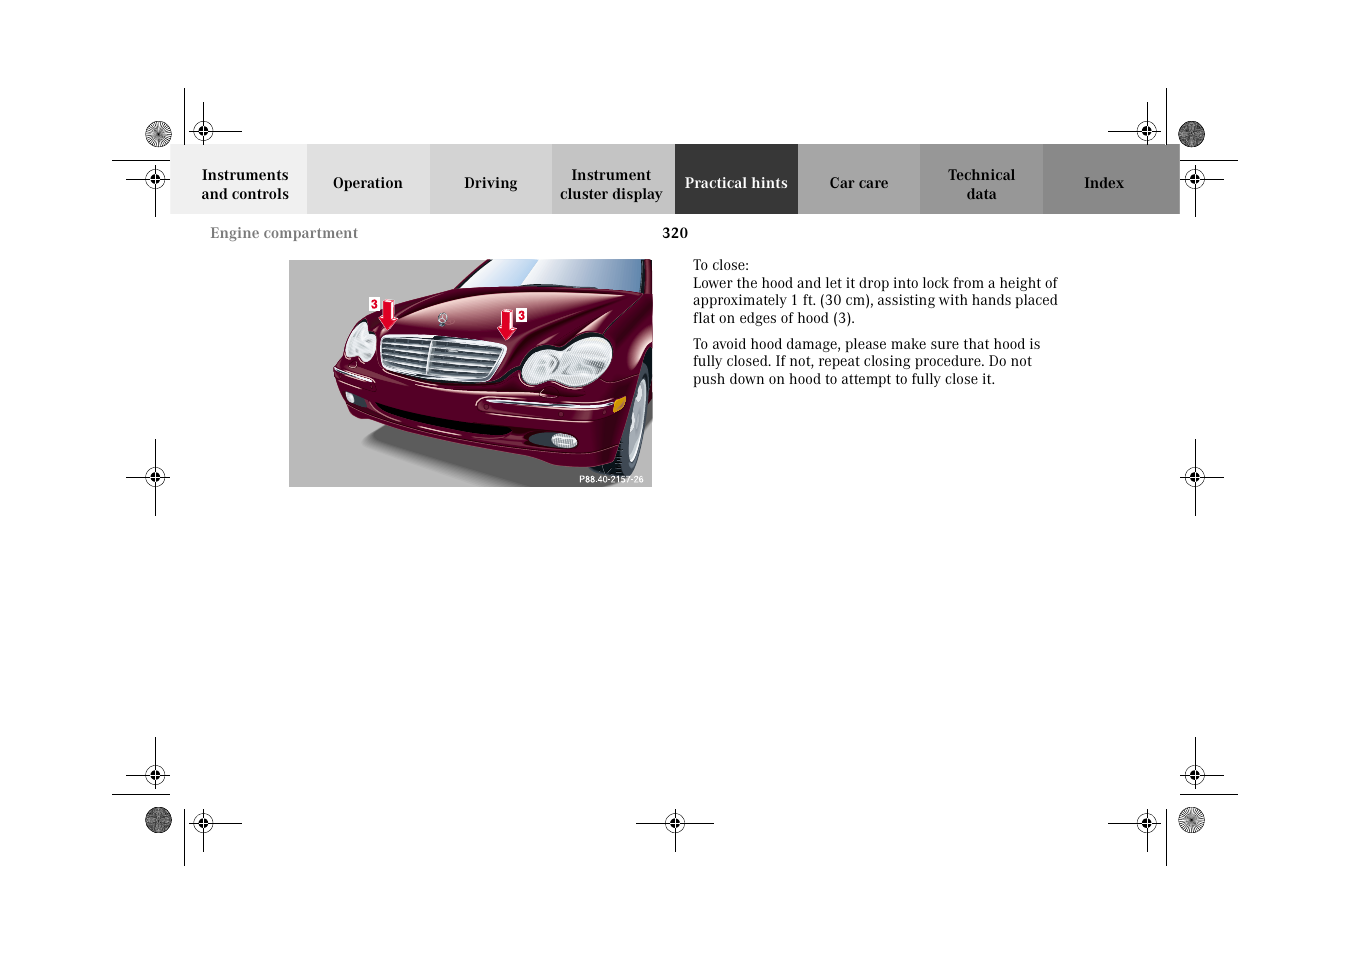
Task: Switch to the Operation tab
Action: tap(368, 179)
